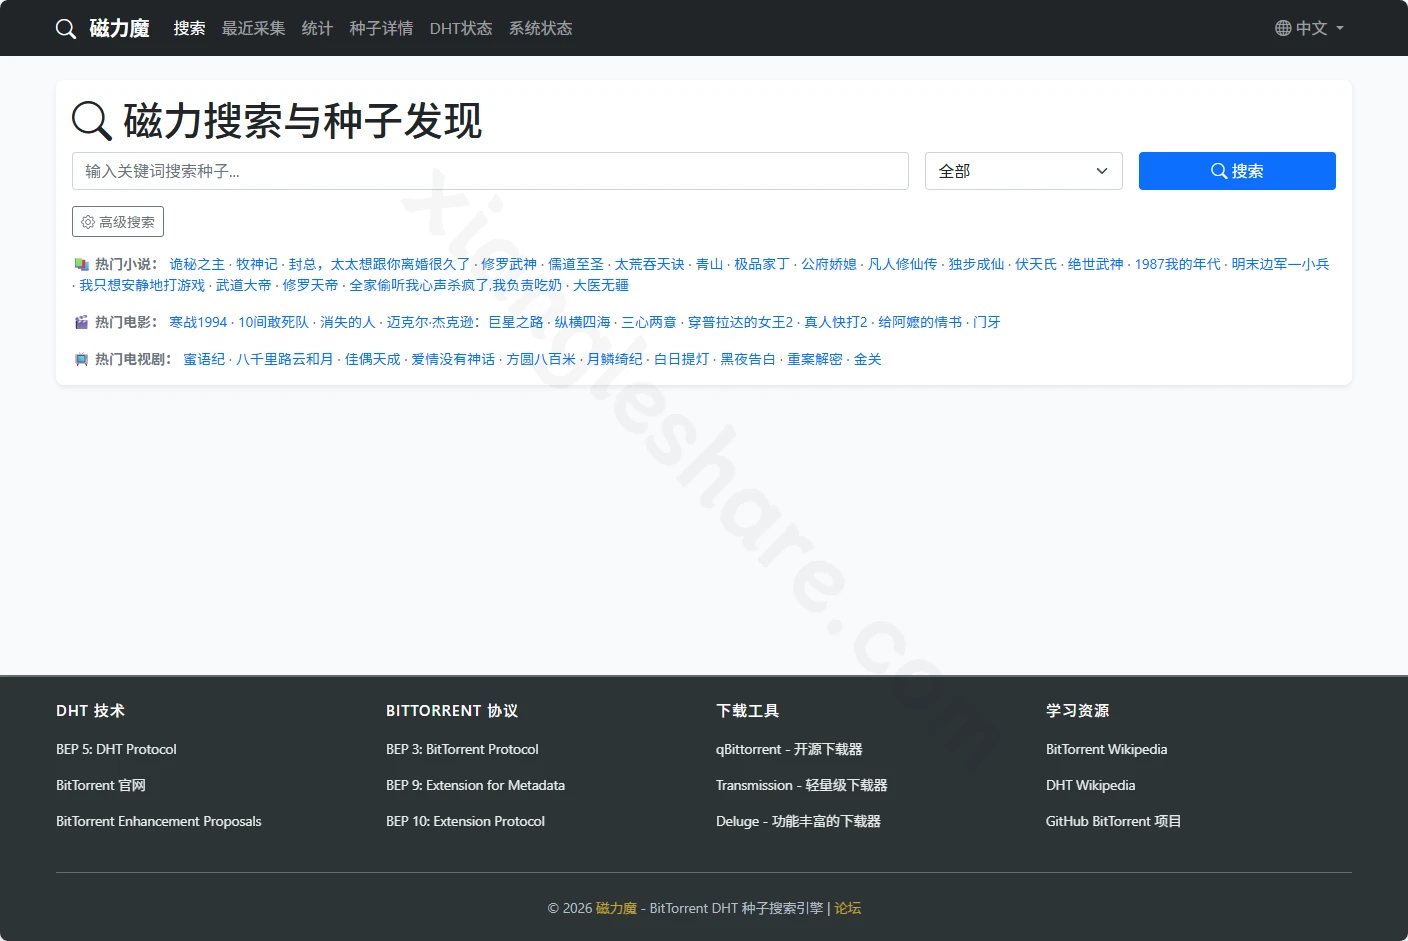Viewport: 1408px width, 941px height.
Task: Open DHT Wikipedia footer link
Action: tap(1091, 785)
